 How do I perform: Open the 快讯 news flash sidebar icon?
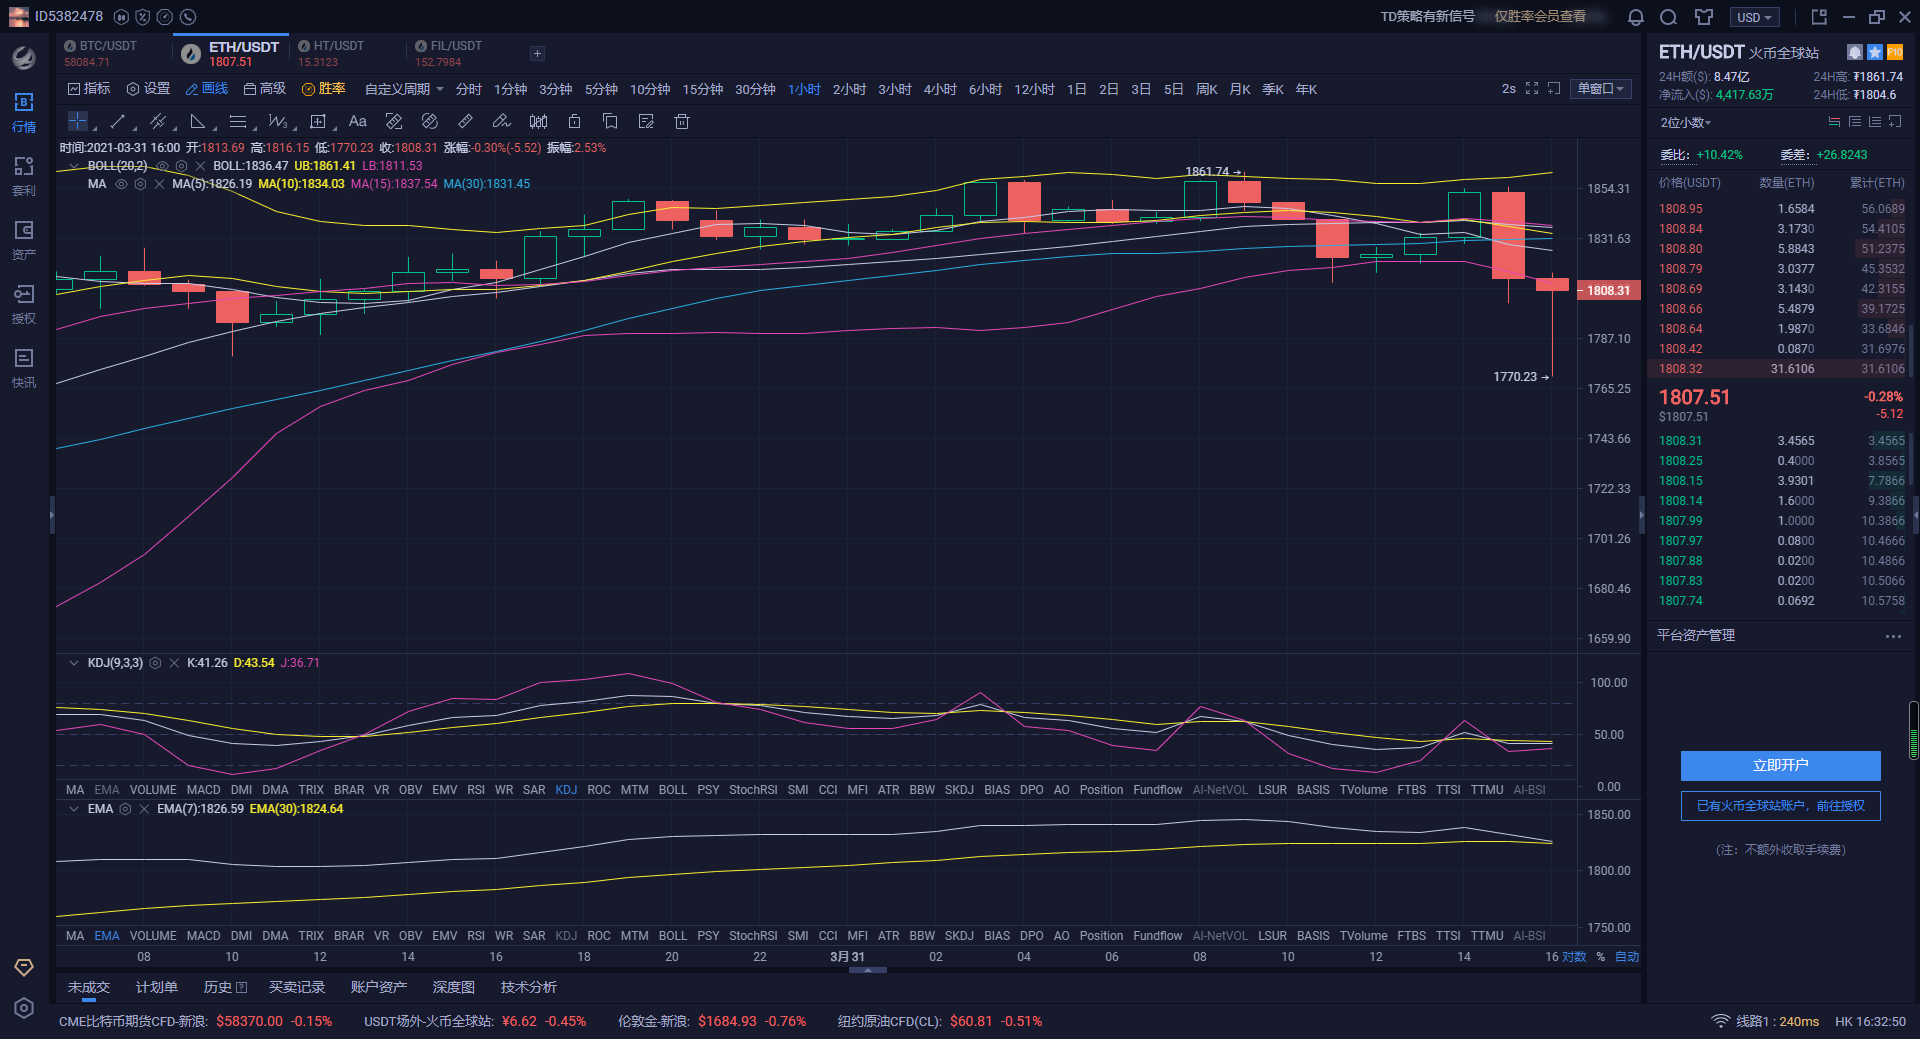(24, 368)
